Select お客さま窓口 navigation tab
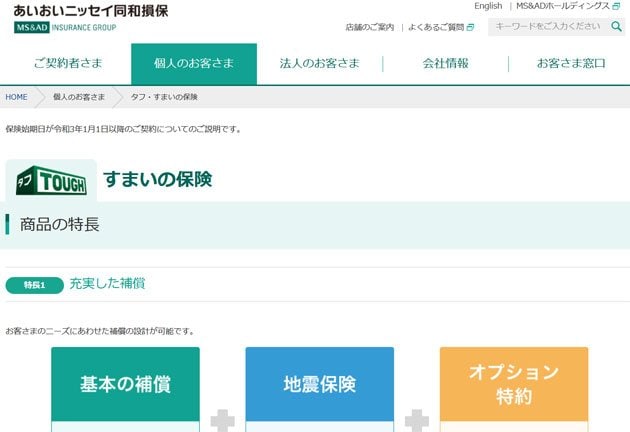Viewport: 630px width, 432px height. click(571, 63)
